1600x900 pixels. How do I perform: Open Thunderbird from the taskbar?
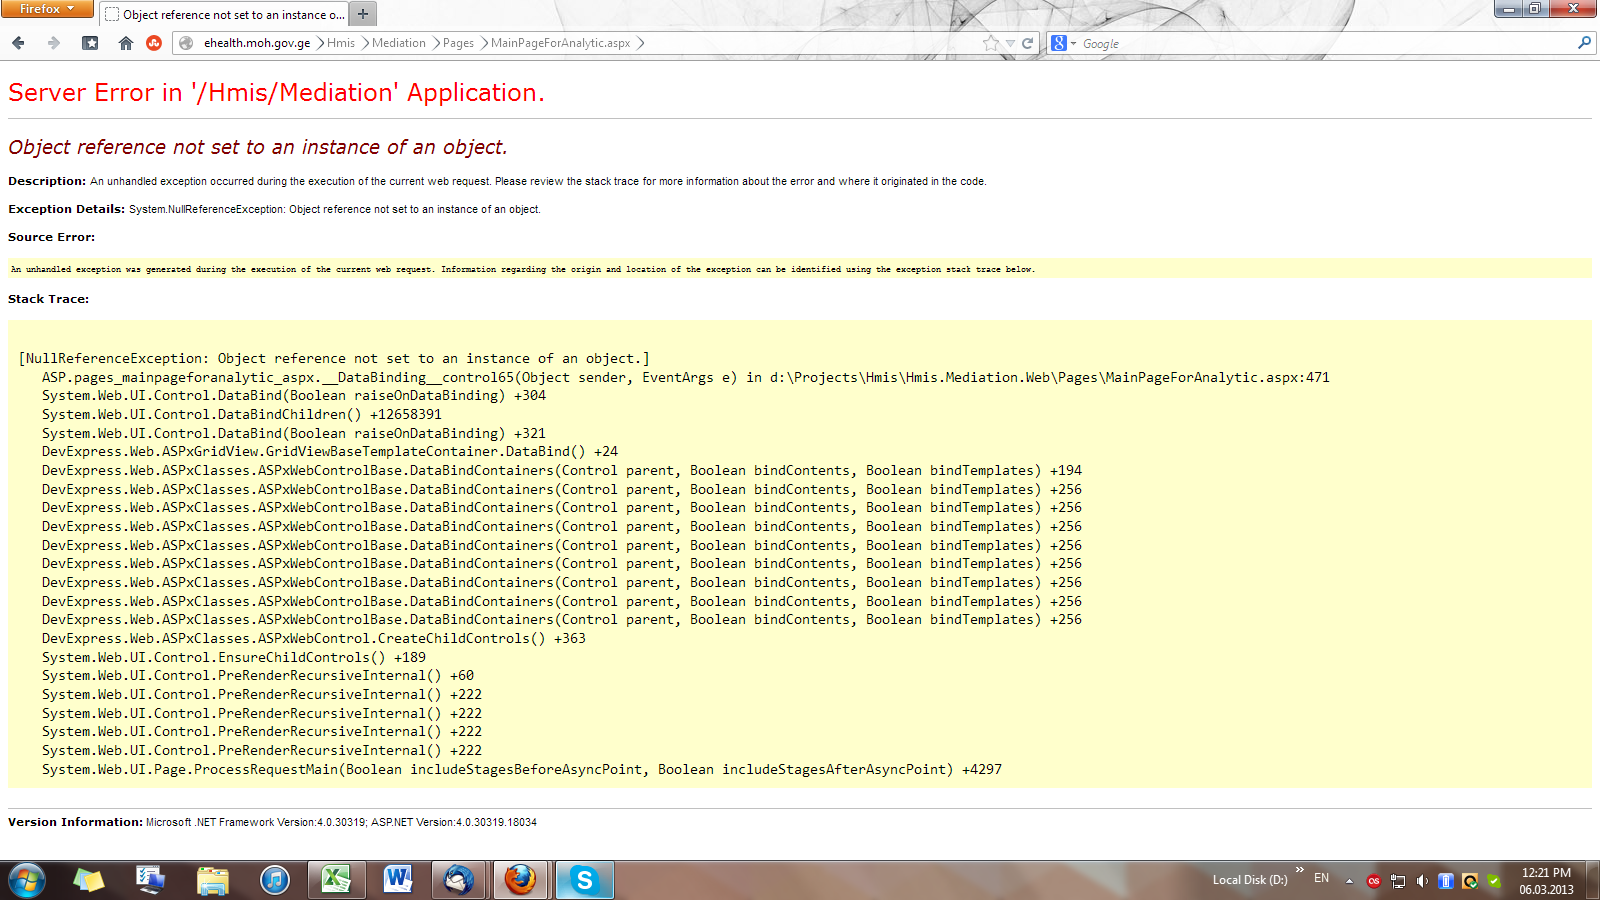click(459, 880)
